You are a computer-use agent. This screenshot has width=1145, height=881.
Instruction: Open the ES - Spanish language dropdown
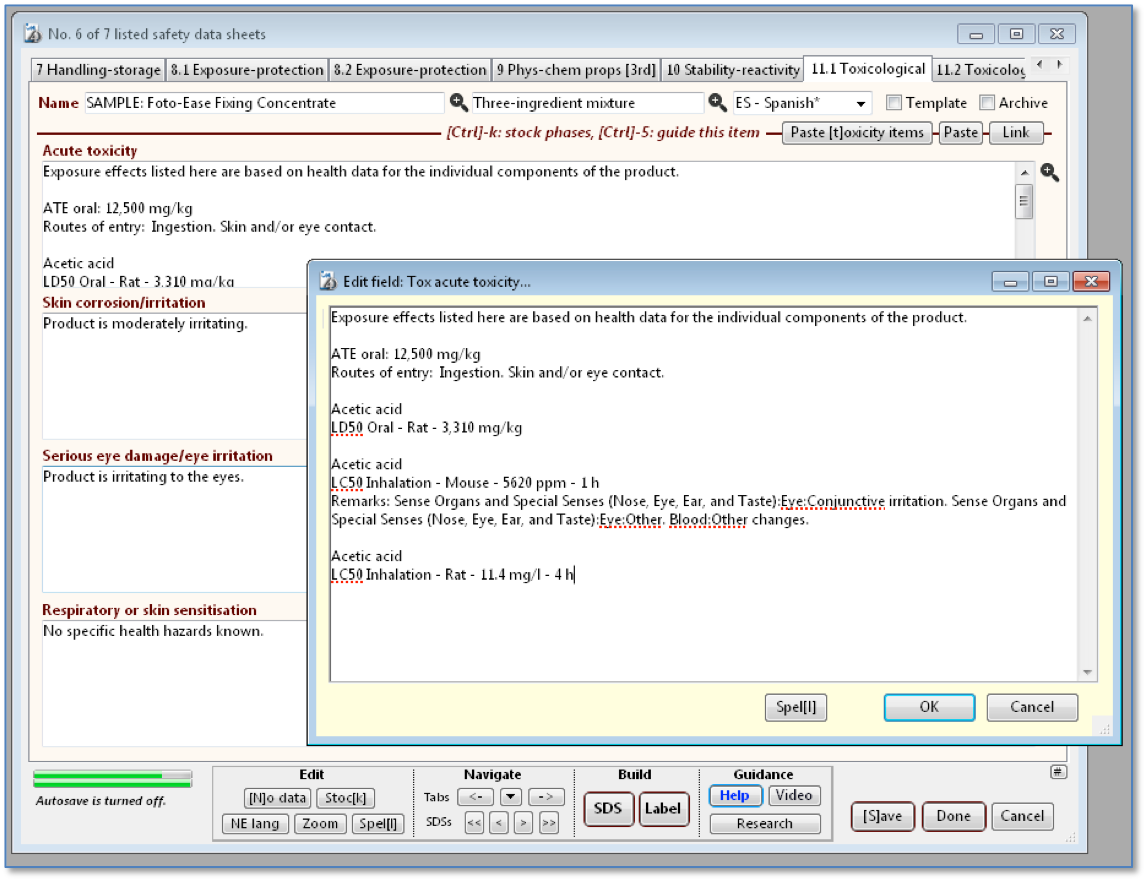coord(862,104)
